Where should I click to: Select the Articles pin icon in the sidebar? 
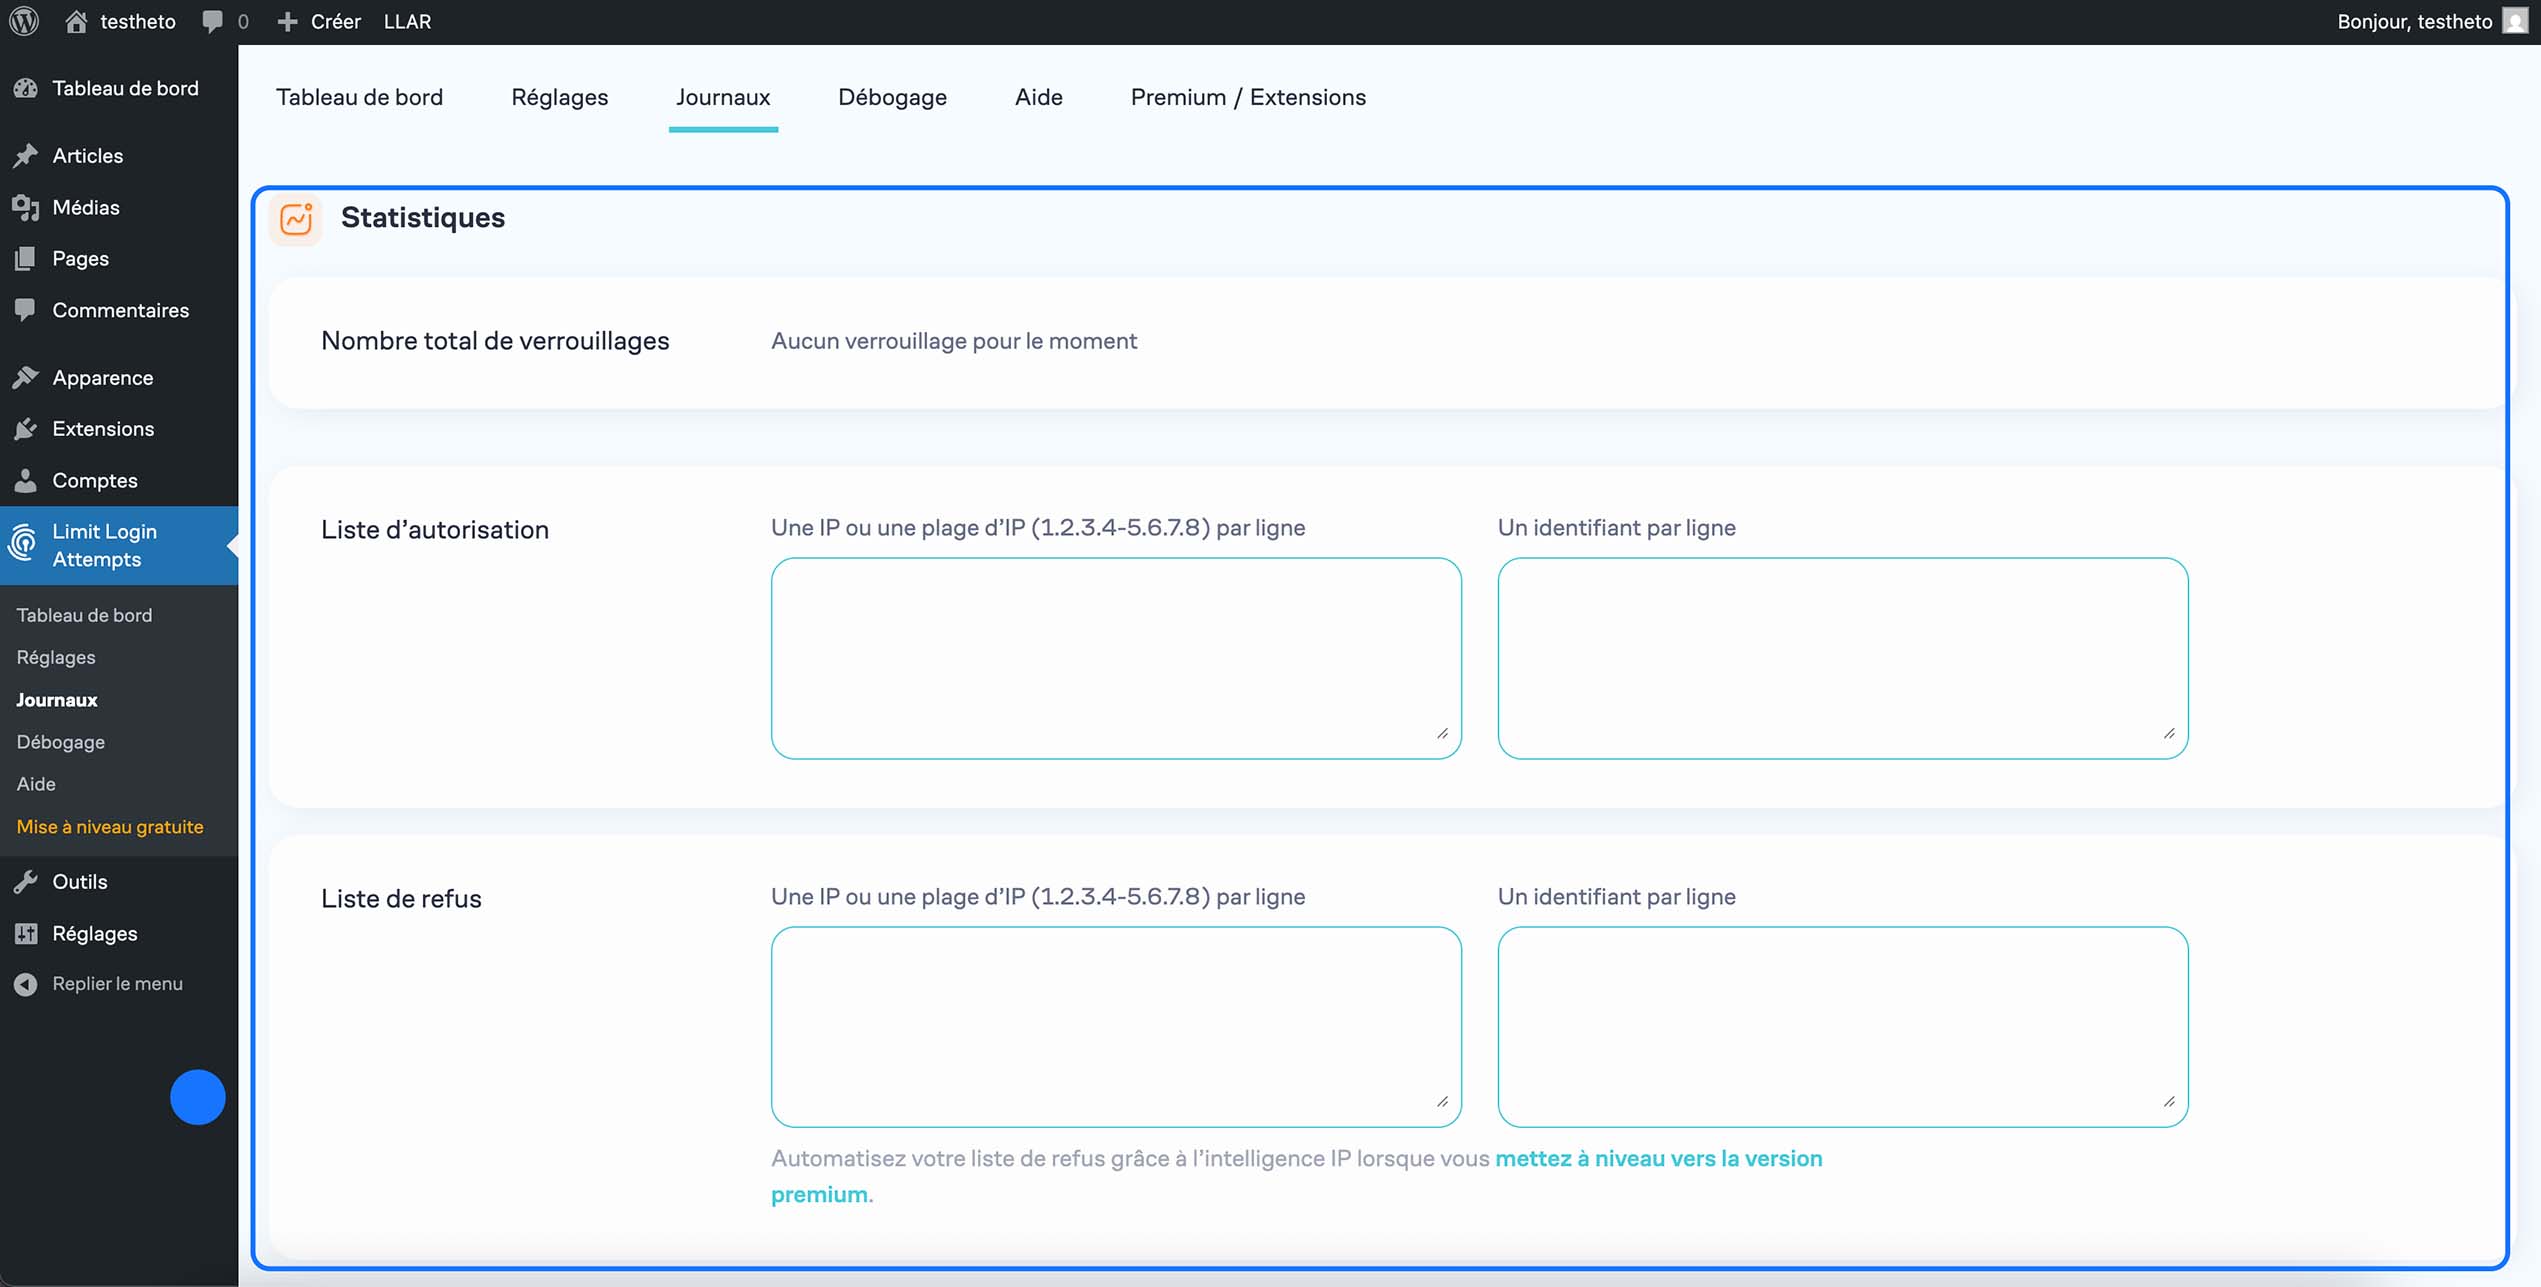pos(27,155)
